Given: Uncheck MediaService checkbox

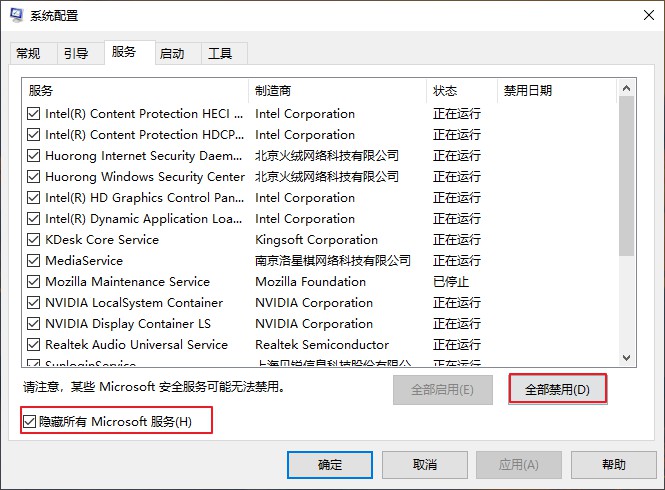Looking at the screenshot, I should (x=34, y=260).
